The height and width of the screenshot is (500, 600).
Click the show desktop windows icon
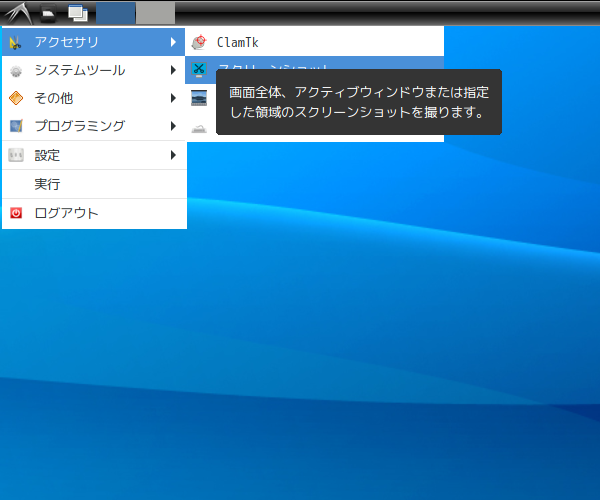[x=78, y=13]
